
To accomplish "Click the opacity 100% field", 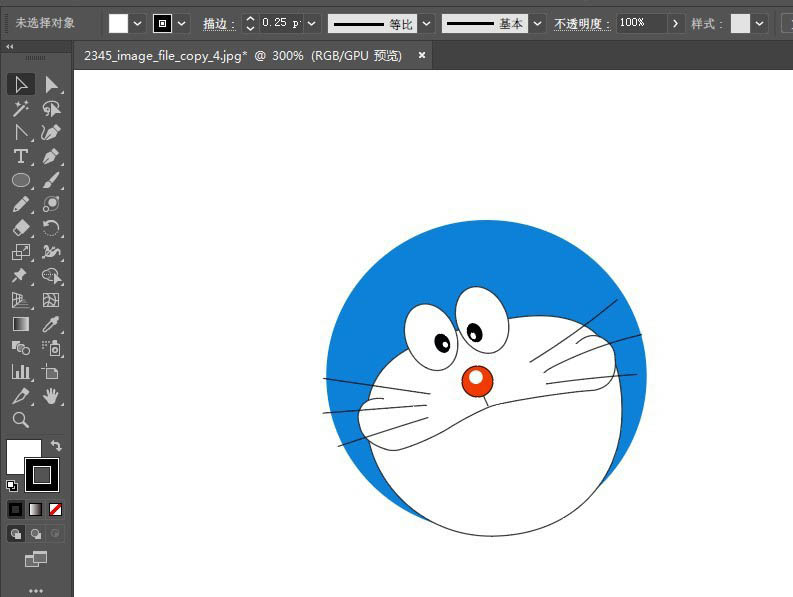I will tap(641, 23).
